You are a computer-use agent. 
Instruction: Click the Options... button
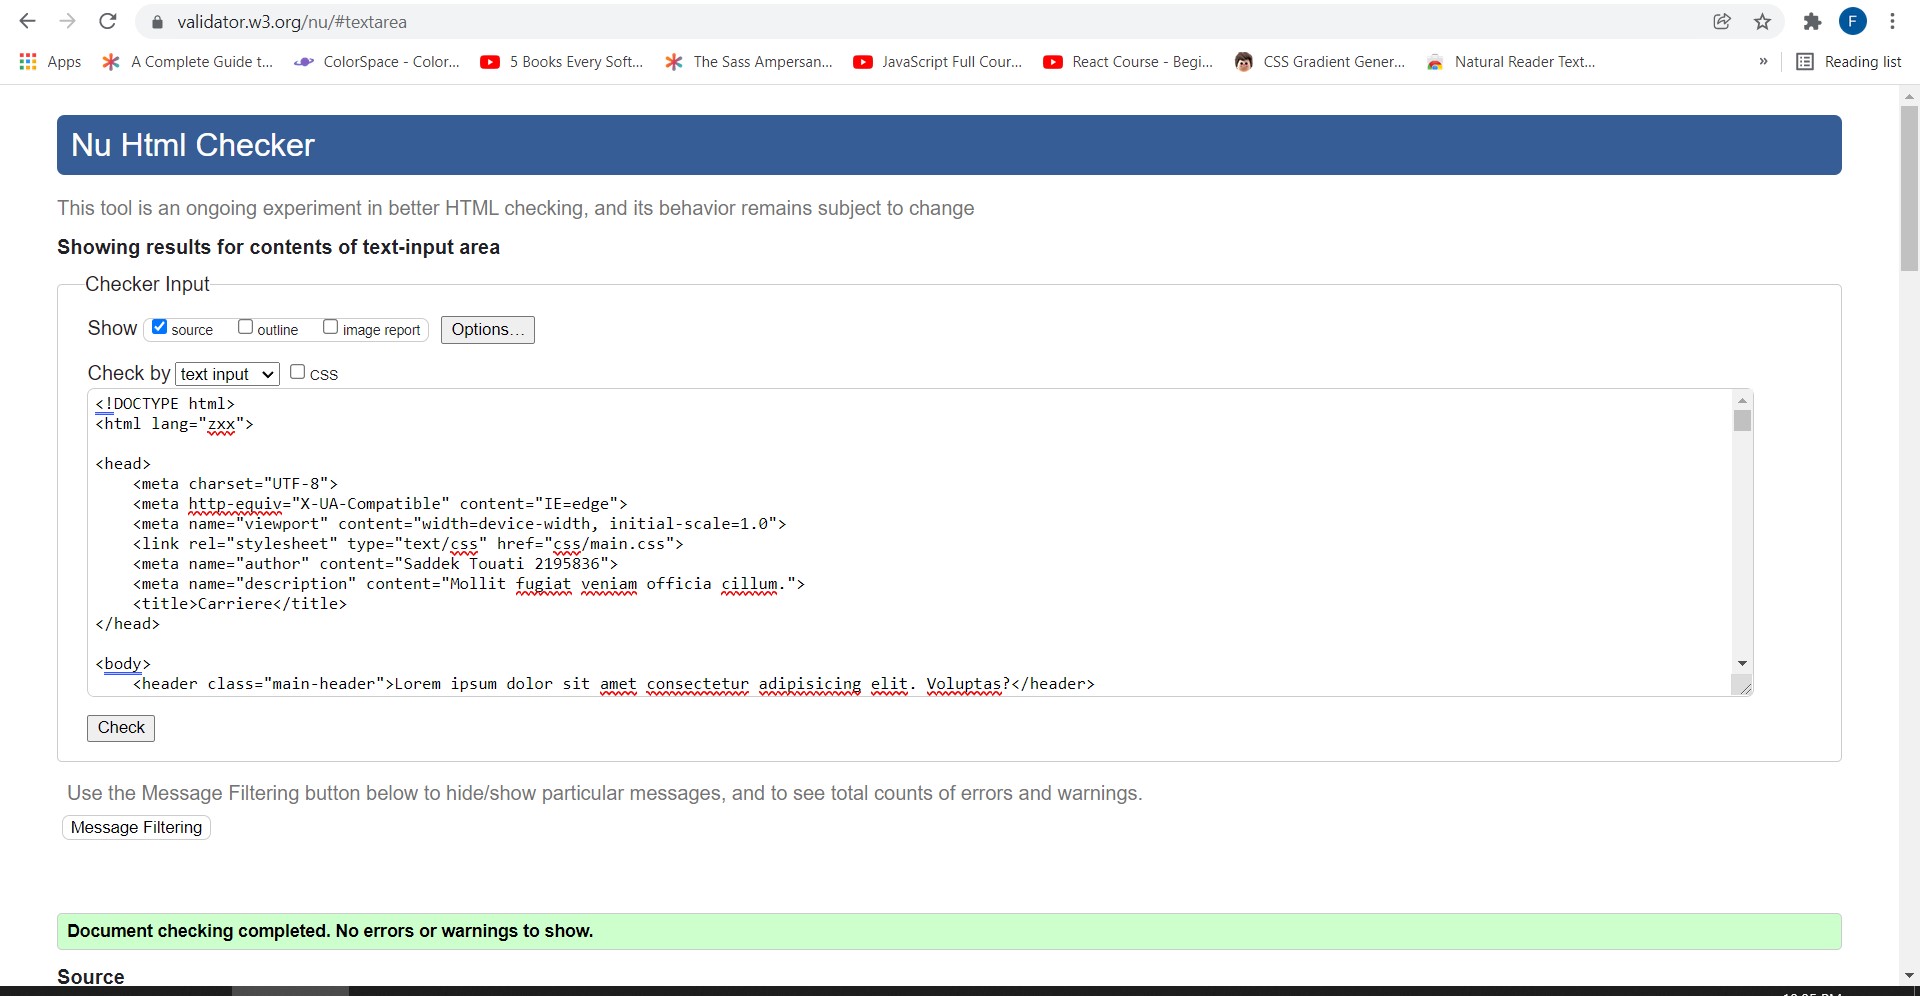coord(487,330)
